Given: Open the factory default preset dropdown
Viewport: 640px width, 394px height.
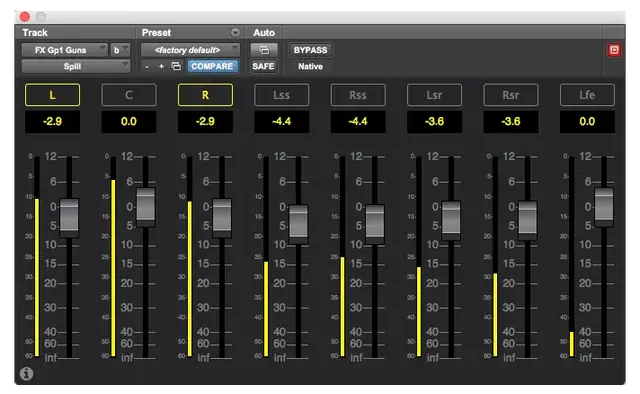Looking at the screenshot, I should 190,50.
